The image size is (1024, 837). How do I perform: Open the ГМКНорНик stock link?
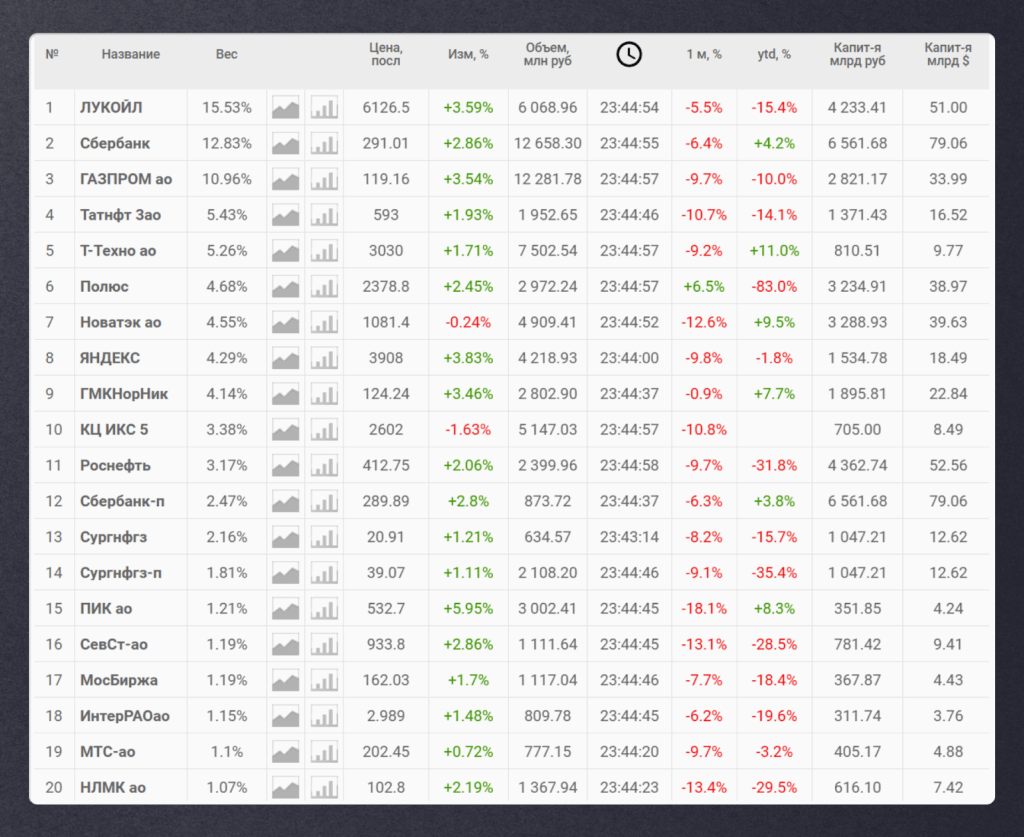pyautogui.click(x=124, y=394)
